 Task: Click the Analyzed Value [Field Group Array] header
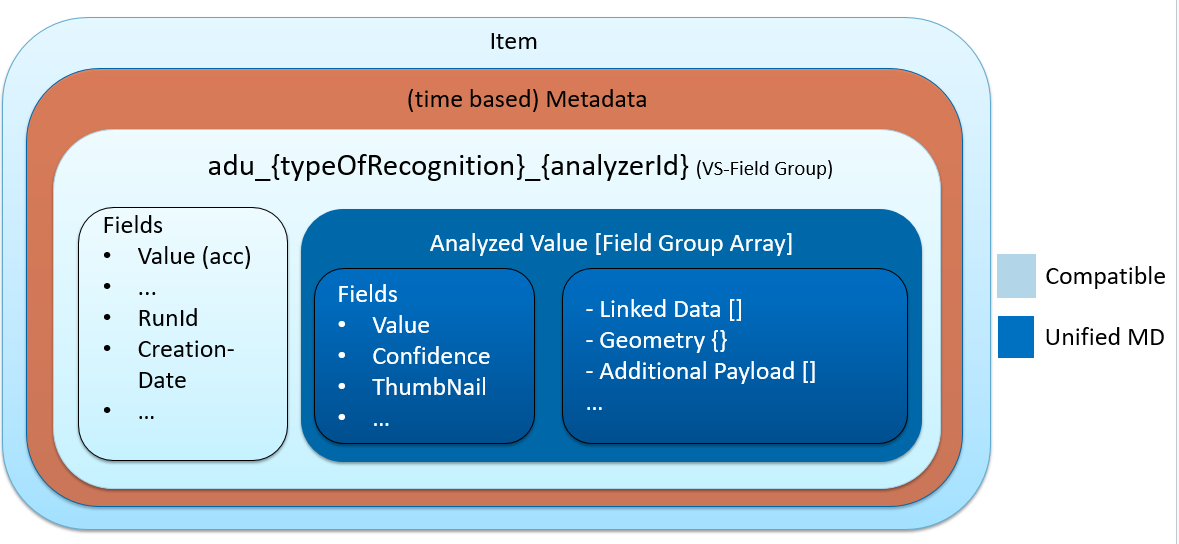point(611,243)
